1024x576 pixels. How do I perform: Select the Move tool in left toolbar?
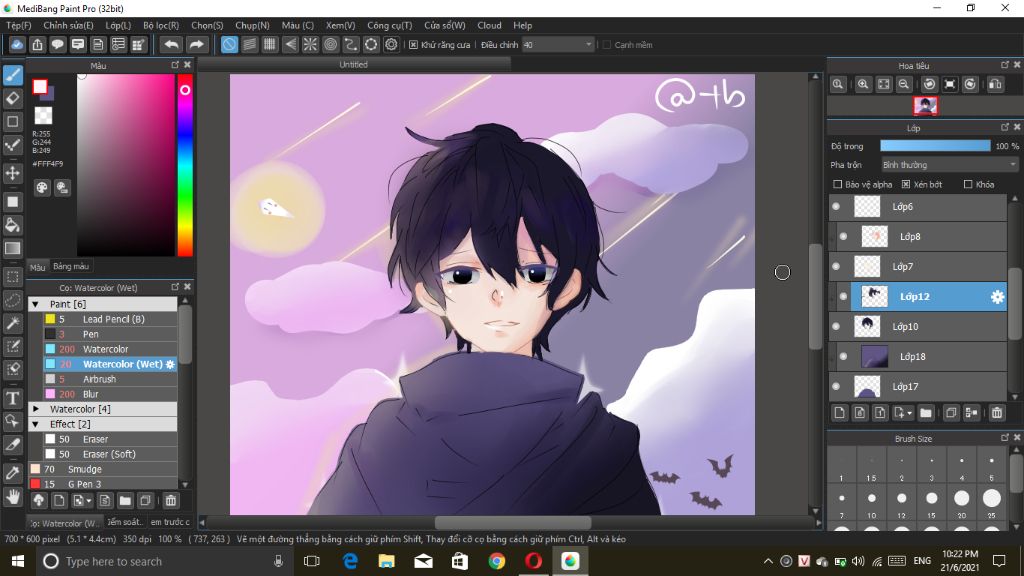(12, 173)
